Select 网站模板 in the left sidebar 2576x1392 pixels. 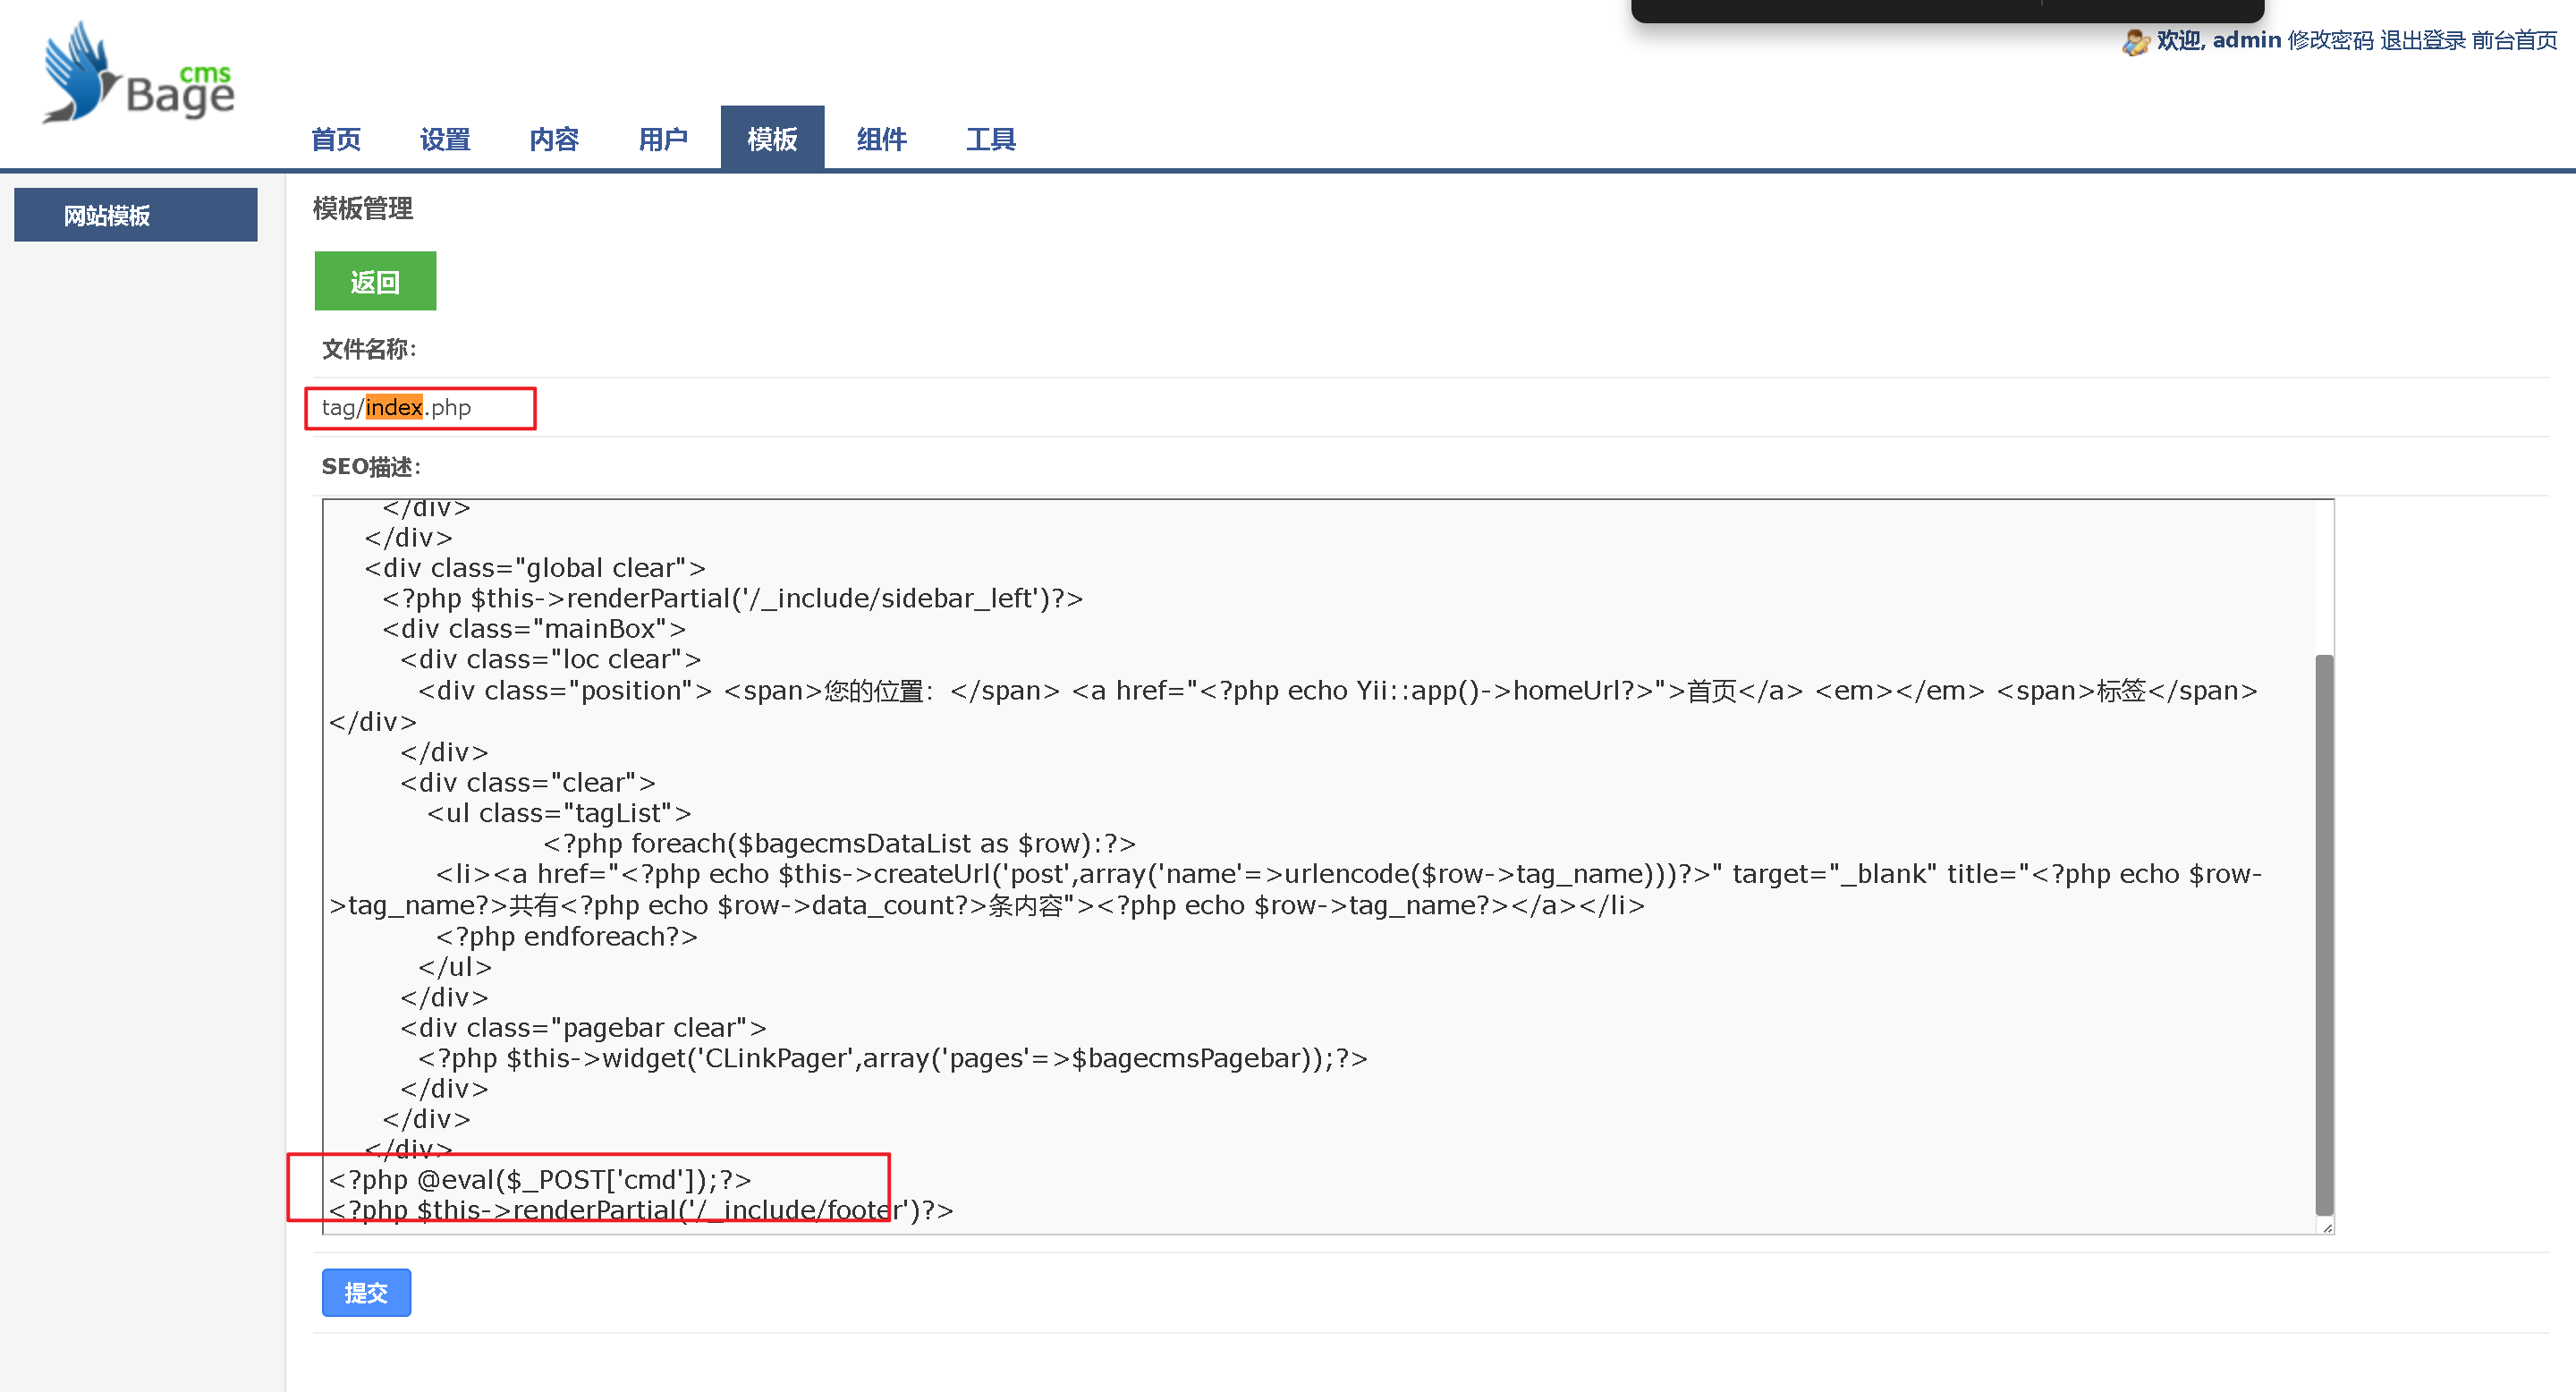tap(136, 215)
